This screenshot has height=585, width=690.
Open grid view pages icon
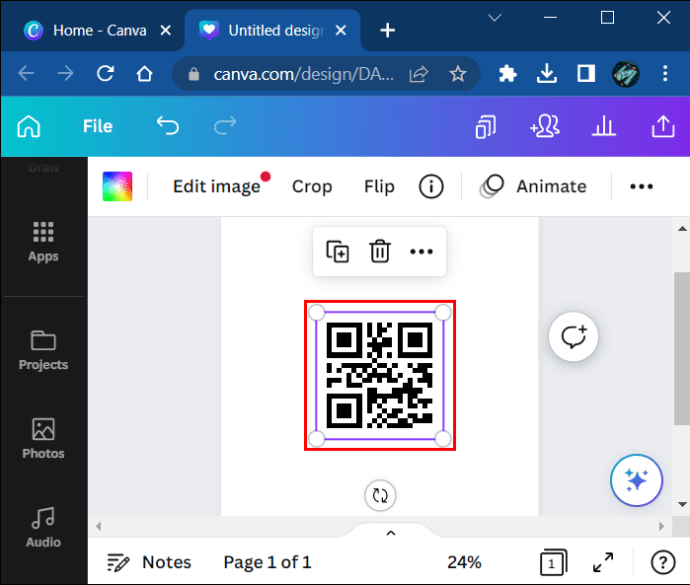[554, 563]
